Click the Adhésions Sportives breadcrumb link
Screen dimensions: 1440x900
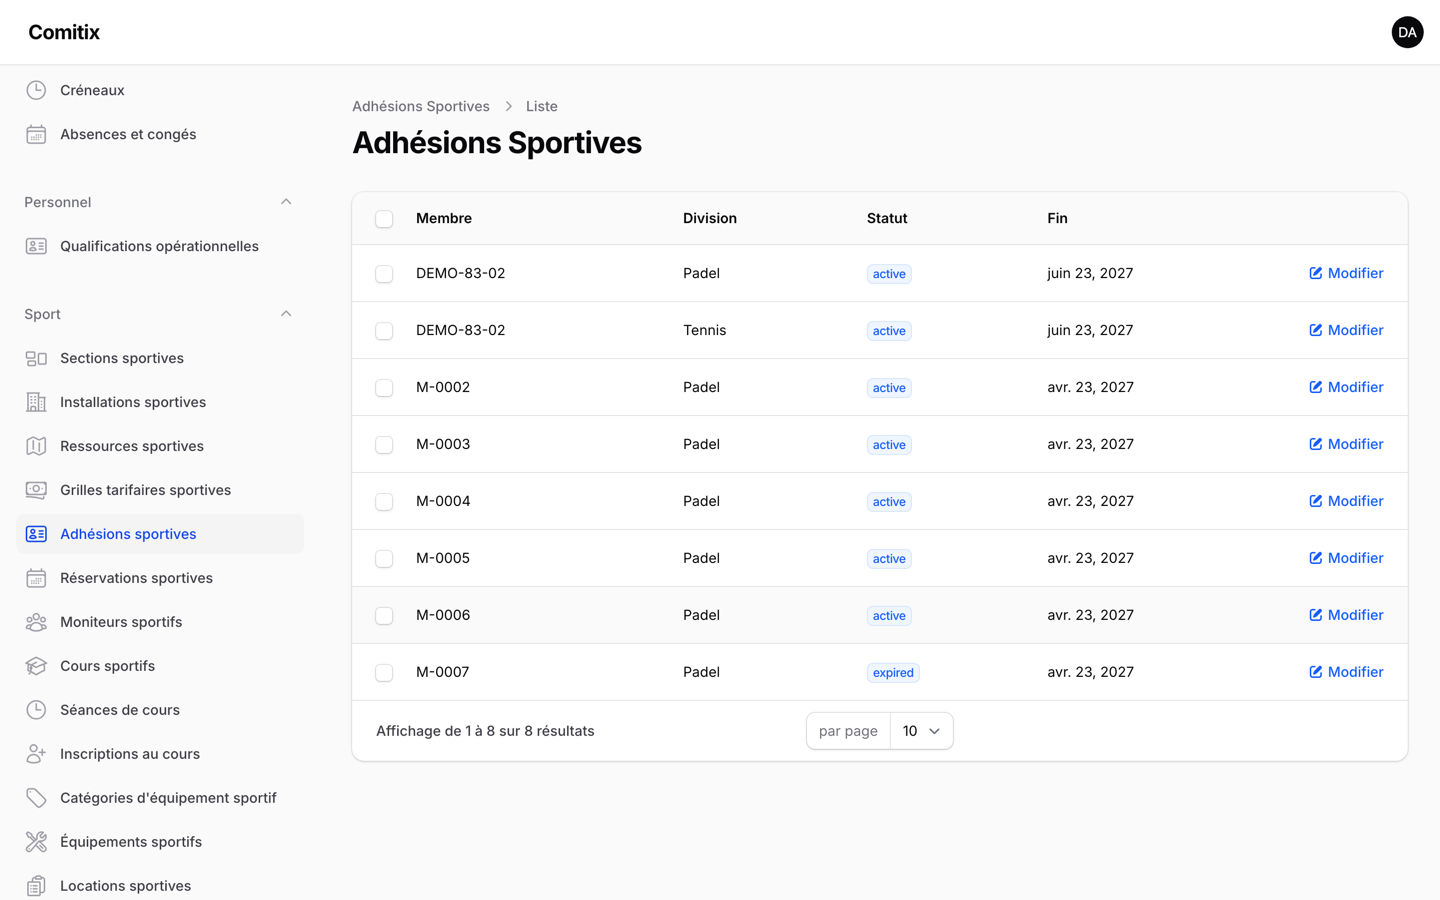pyautogui.click(x=421, y=106)
